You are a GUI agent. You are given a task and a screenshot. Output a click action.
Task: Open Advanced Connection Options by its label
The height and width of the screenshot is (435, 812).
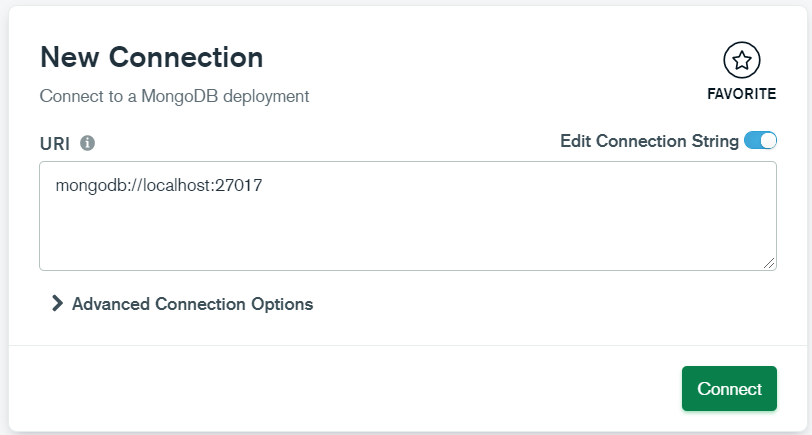[192, 304]
